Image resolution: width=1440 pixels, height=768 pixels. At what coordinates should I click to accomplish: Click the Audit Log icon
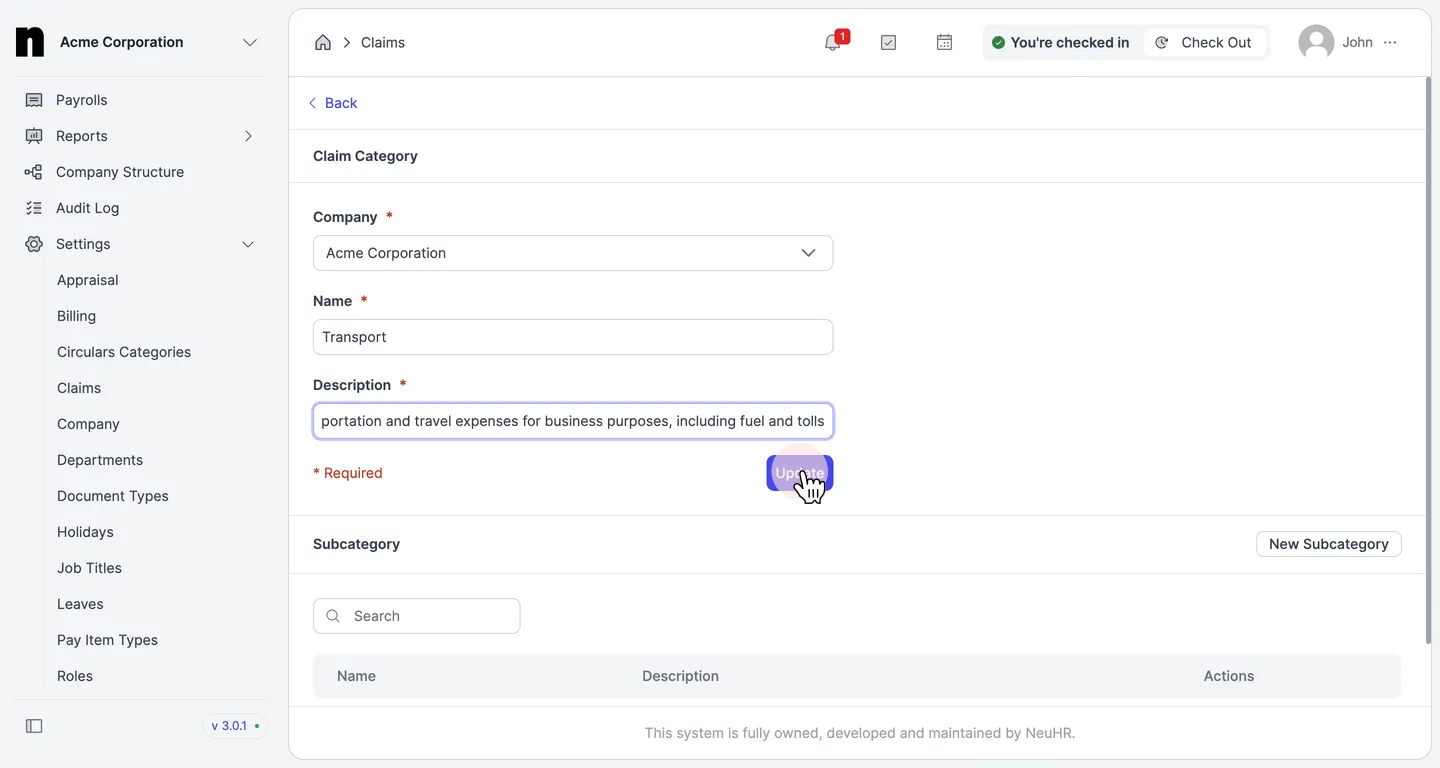point(34,208)
